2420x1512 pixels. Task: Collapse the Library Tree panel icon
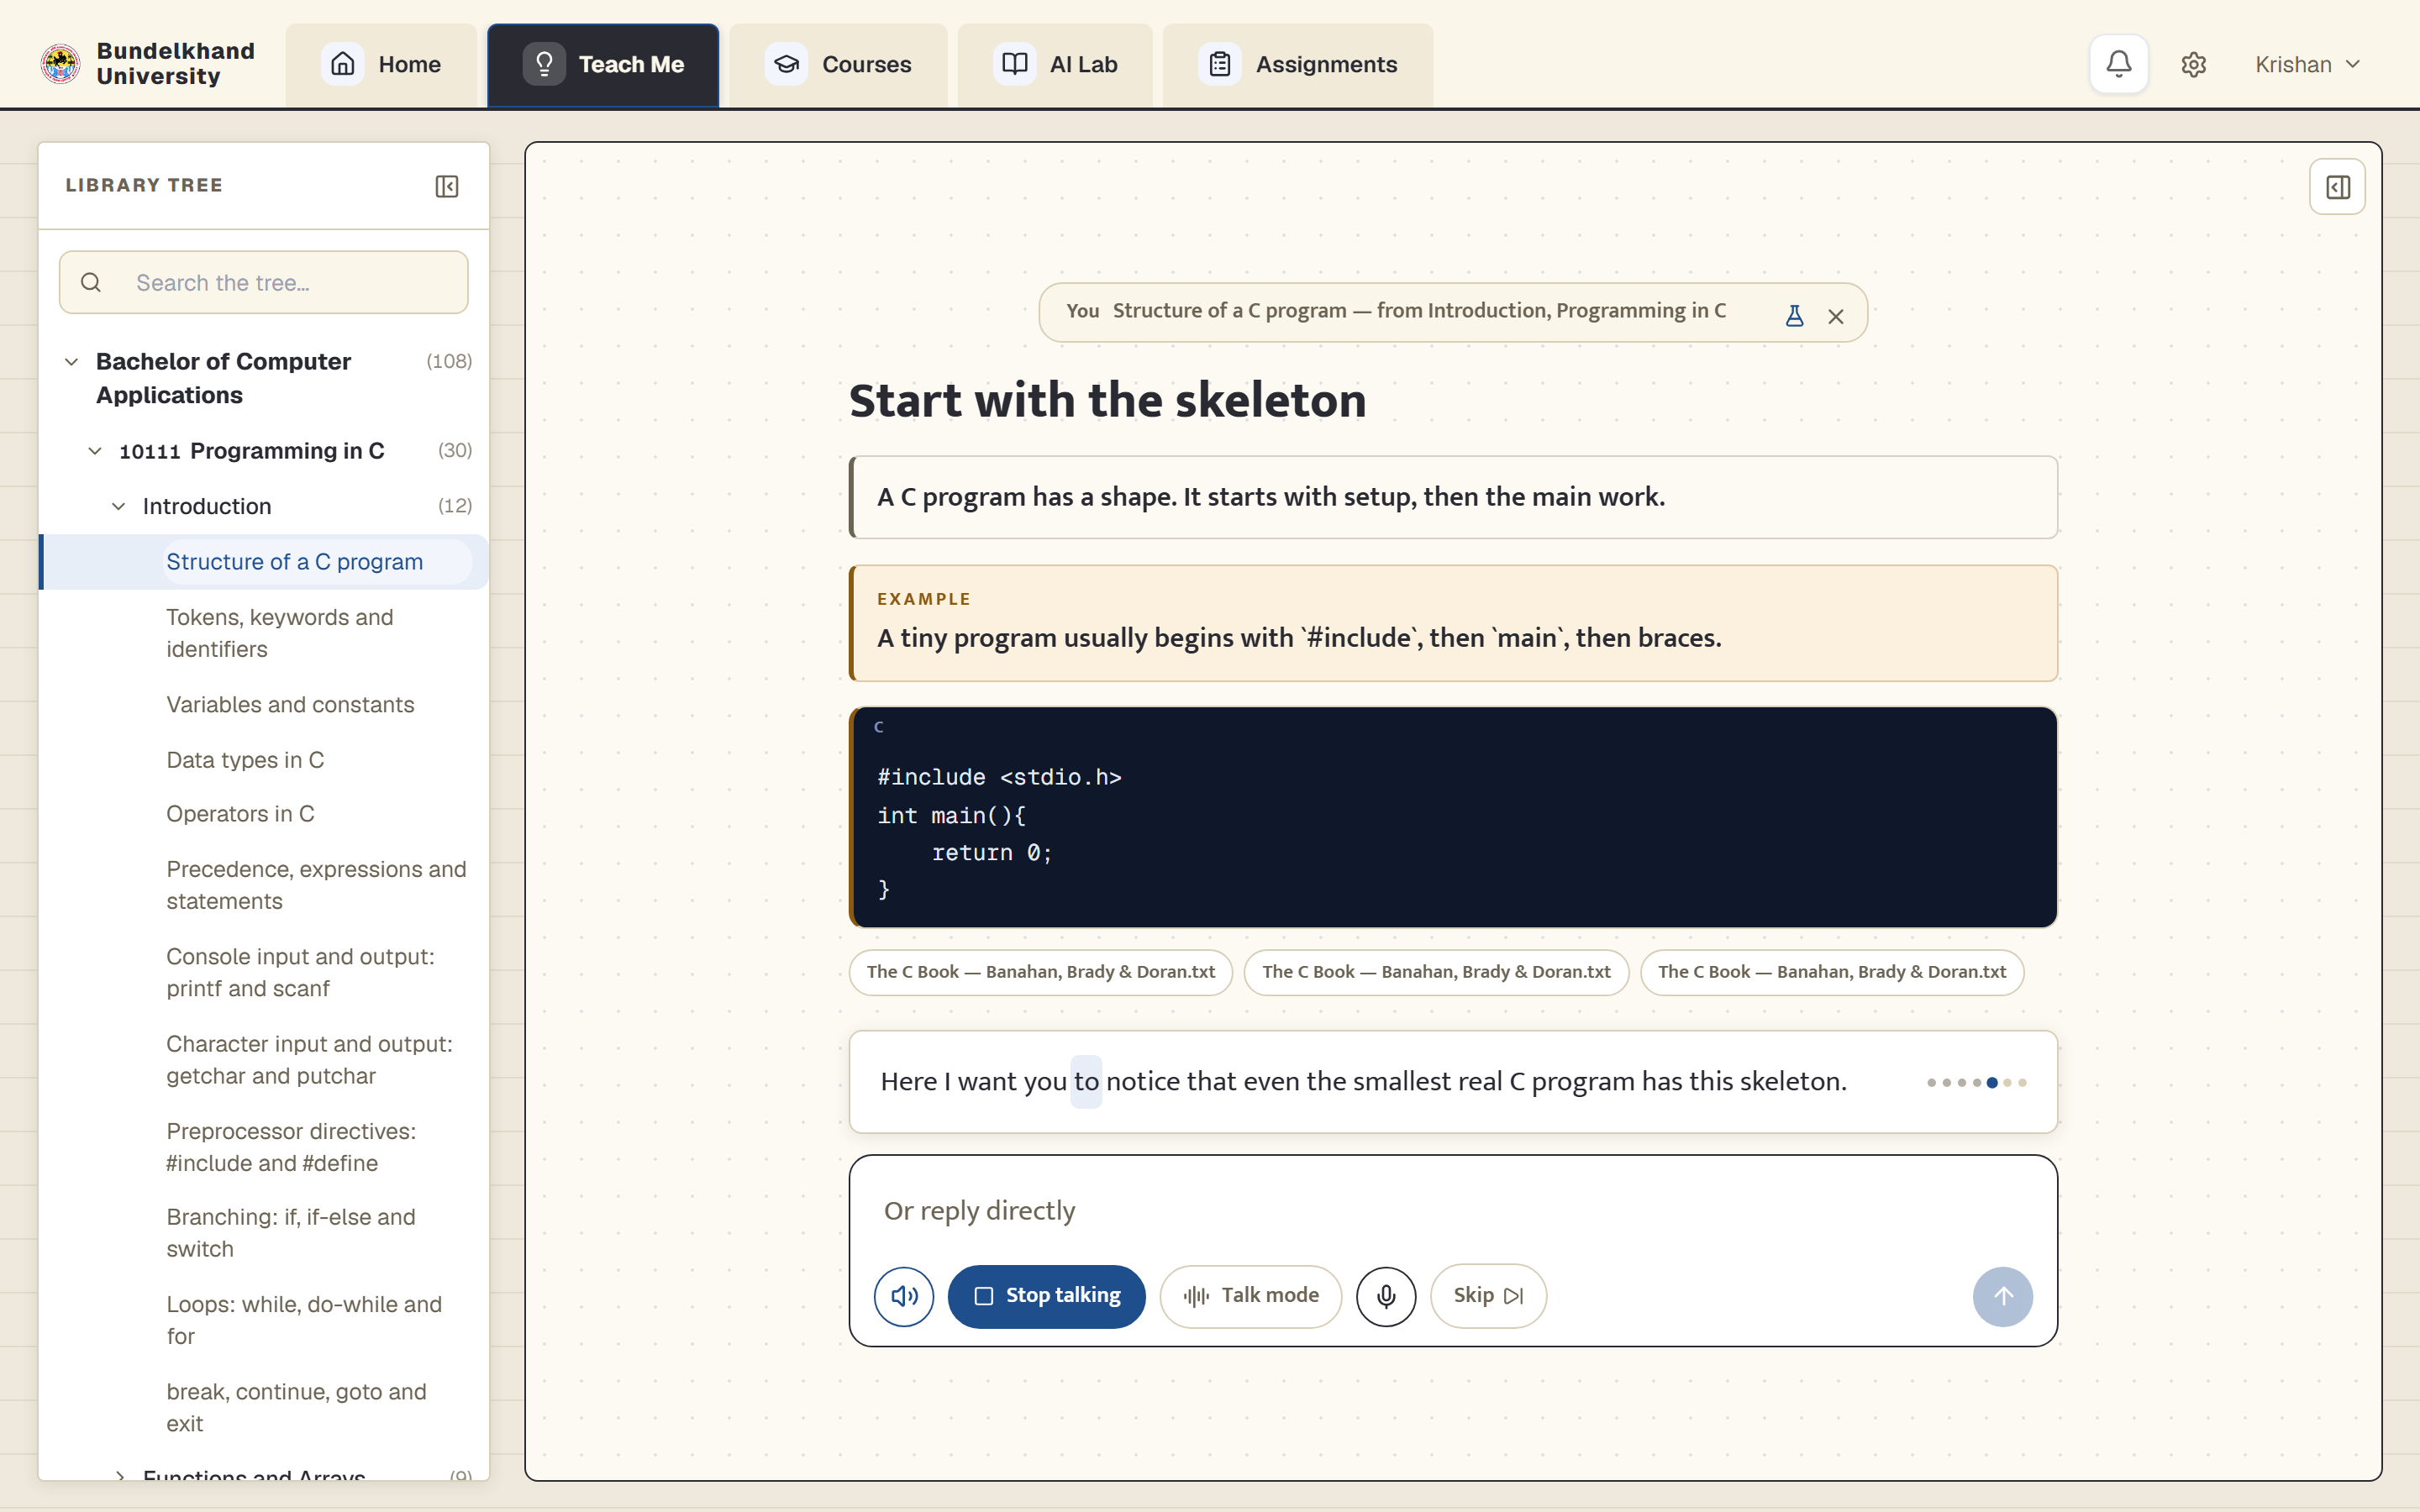tap(447, 186)
